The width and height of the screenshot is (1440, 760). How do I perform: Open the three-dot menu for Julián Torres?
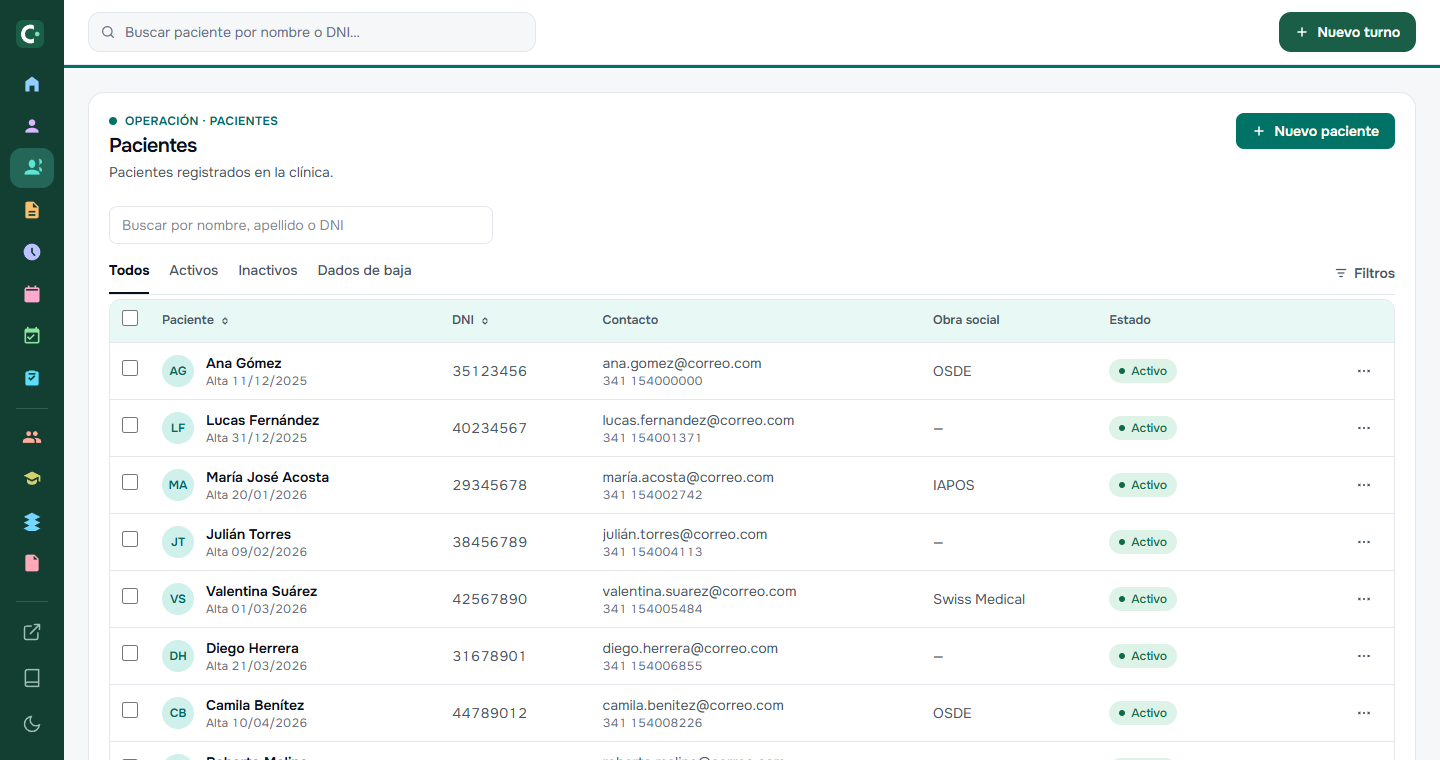coord(1364,542)
